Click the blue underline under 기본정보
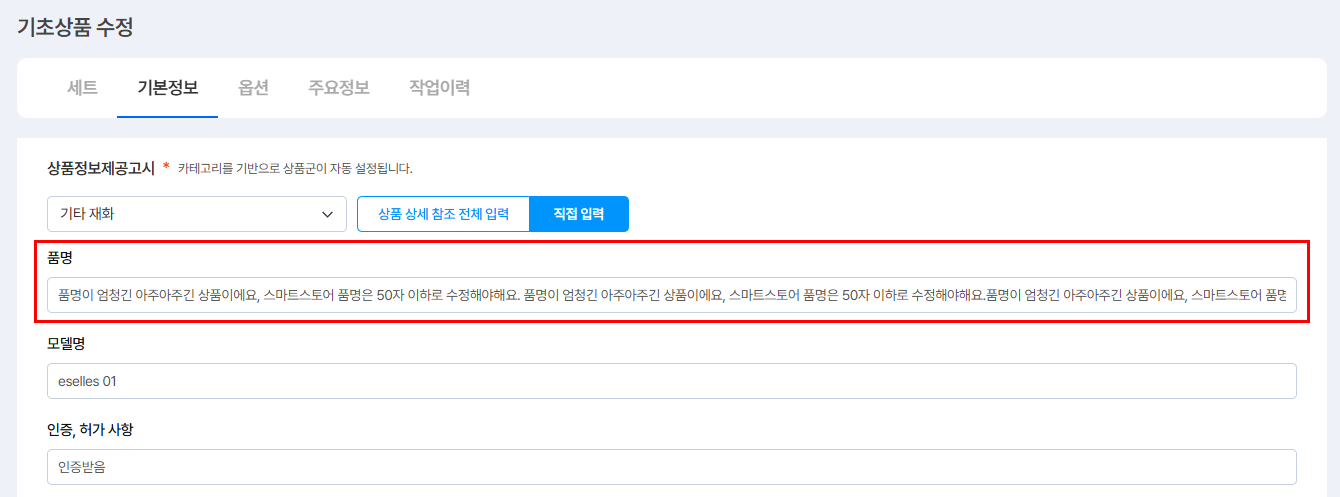The height and width of the screenshot is (497, 1340). [167, 116]
